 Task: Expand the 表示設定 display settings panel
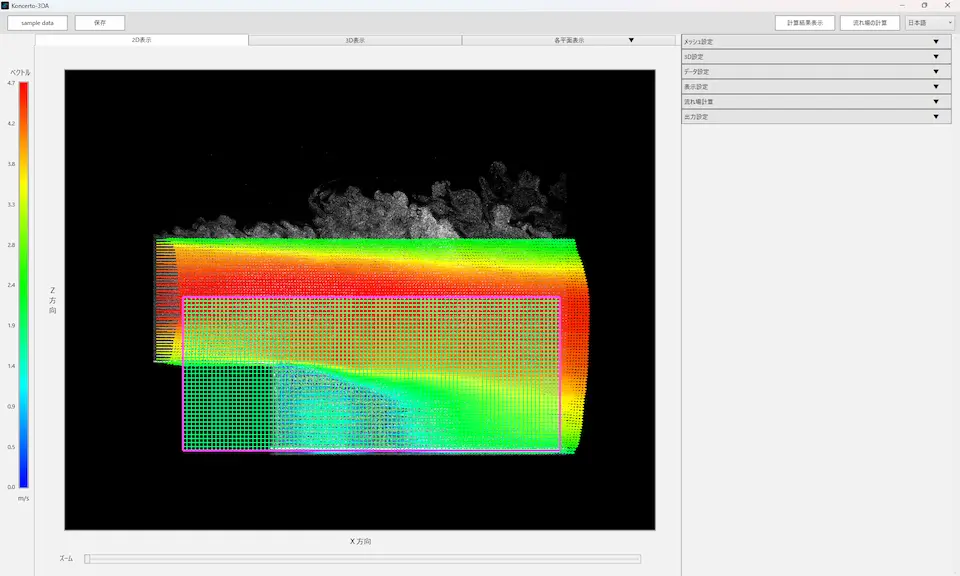pyautogui.click(x=816, y=86)
